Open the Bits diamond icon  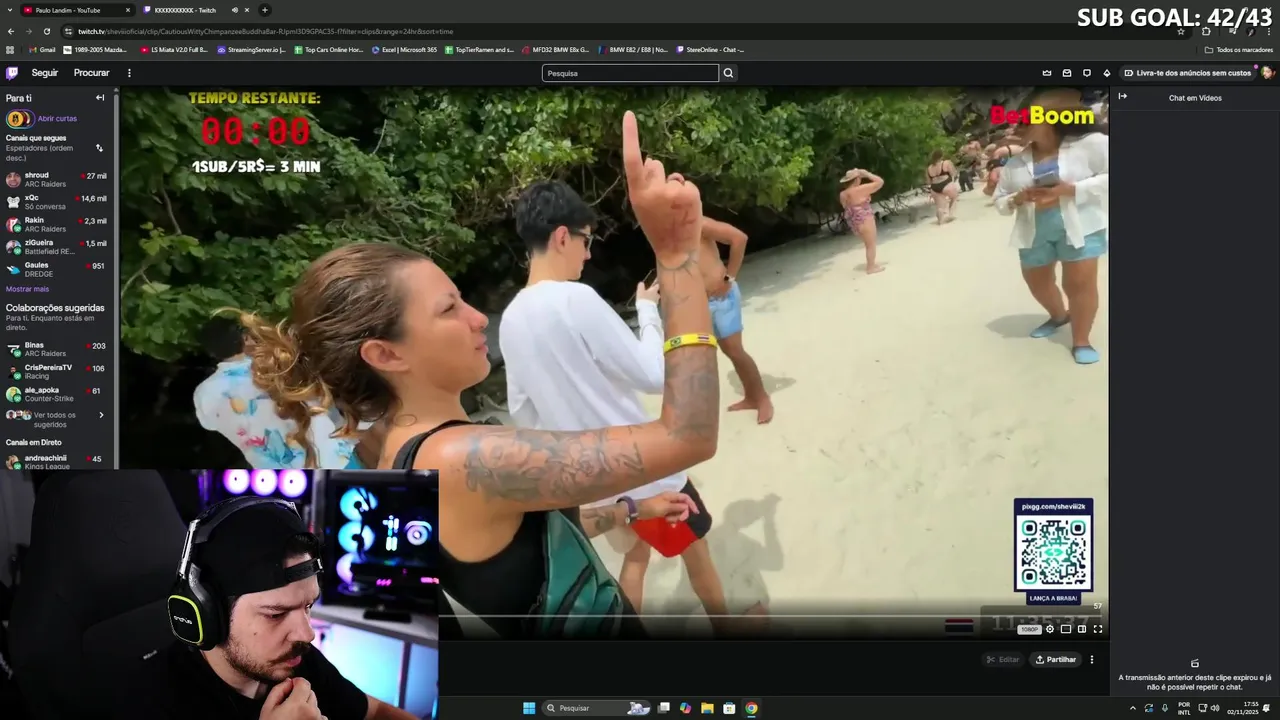click(x=1107, y=73)
